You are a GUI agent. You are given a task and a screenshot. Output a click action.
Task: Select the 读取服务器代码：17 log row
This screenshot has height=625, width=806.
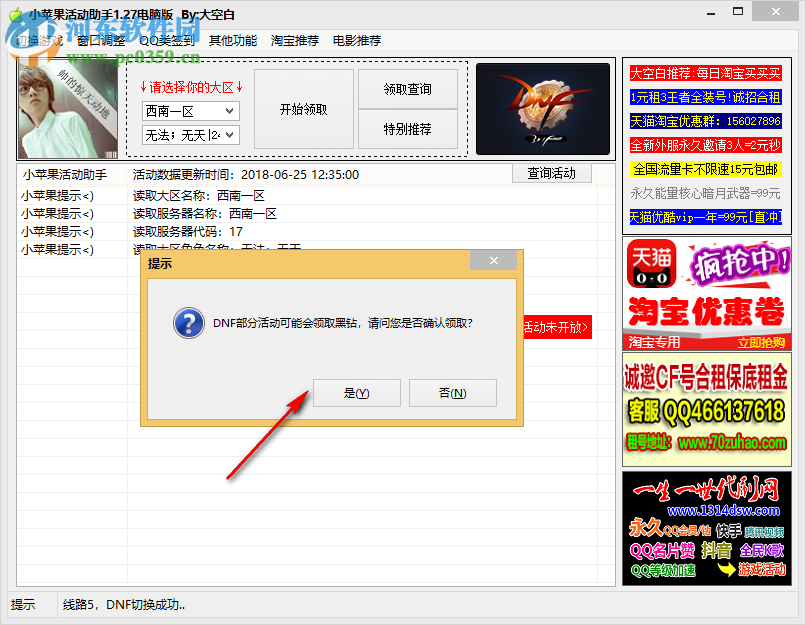pos(316,232)
